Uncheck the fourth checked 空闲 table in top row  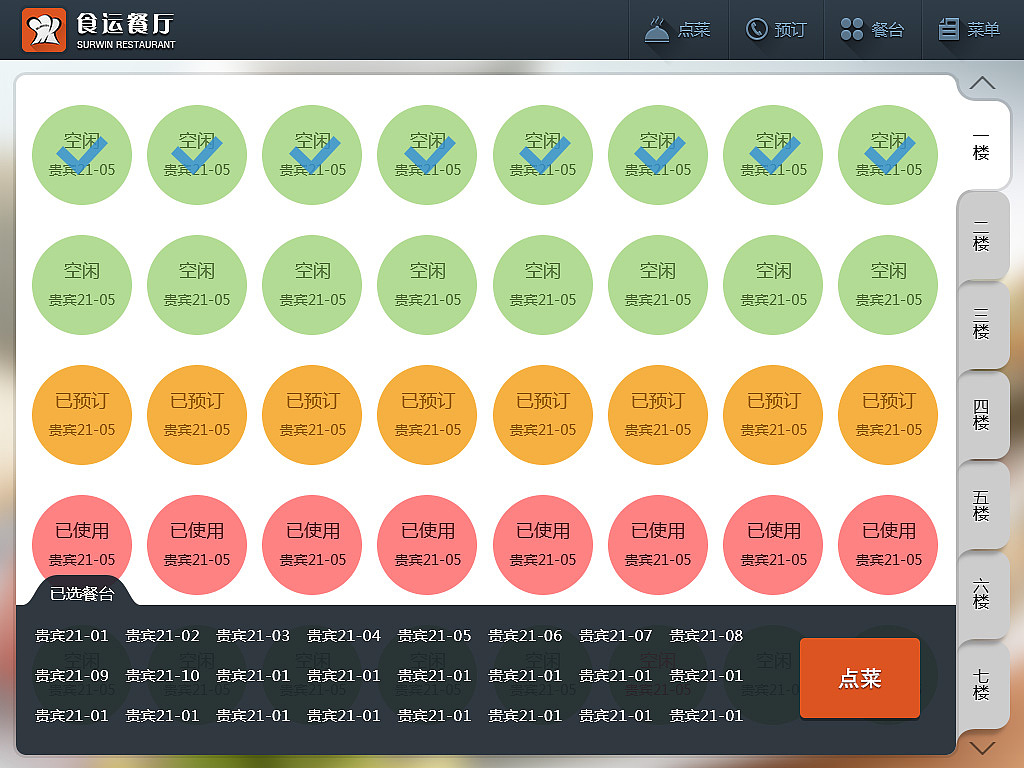click(x=427, y=155)
